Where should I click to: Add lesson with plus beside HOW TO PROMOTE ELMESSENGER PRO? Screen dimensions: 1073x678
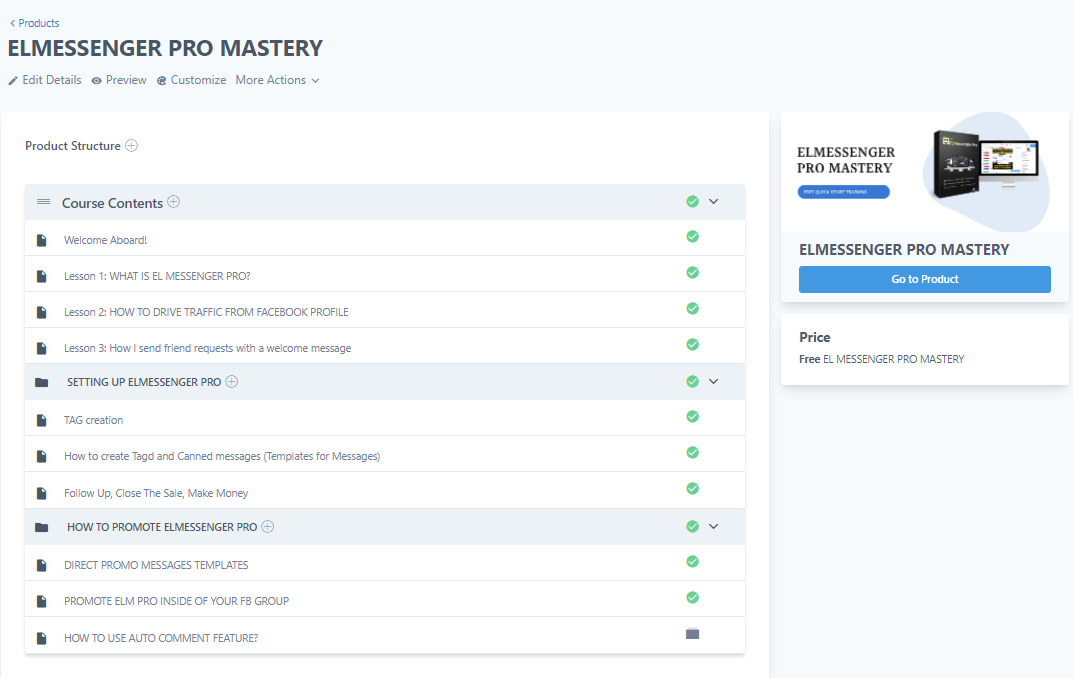(268, 526)
